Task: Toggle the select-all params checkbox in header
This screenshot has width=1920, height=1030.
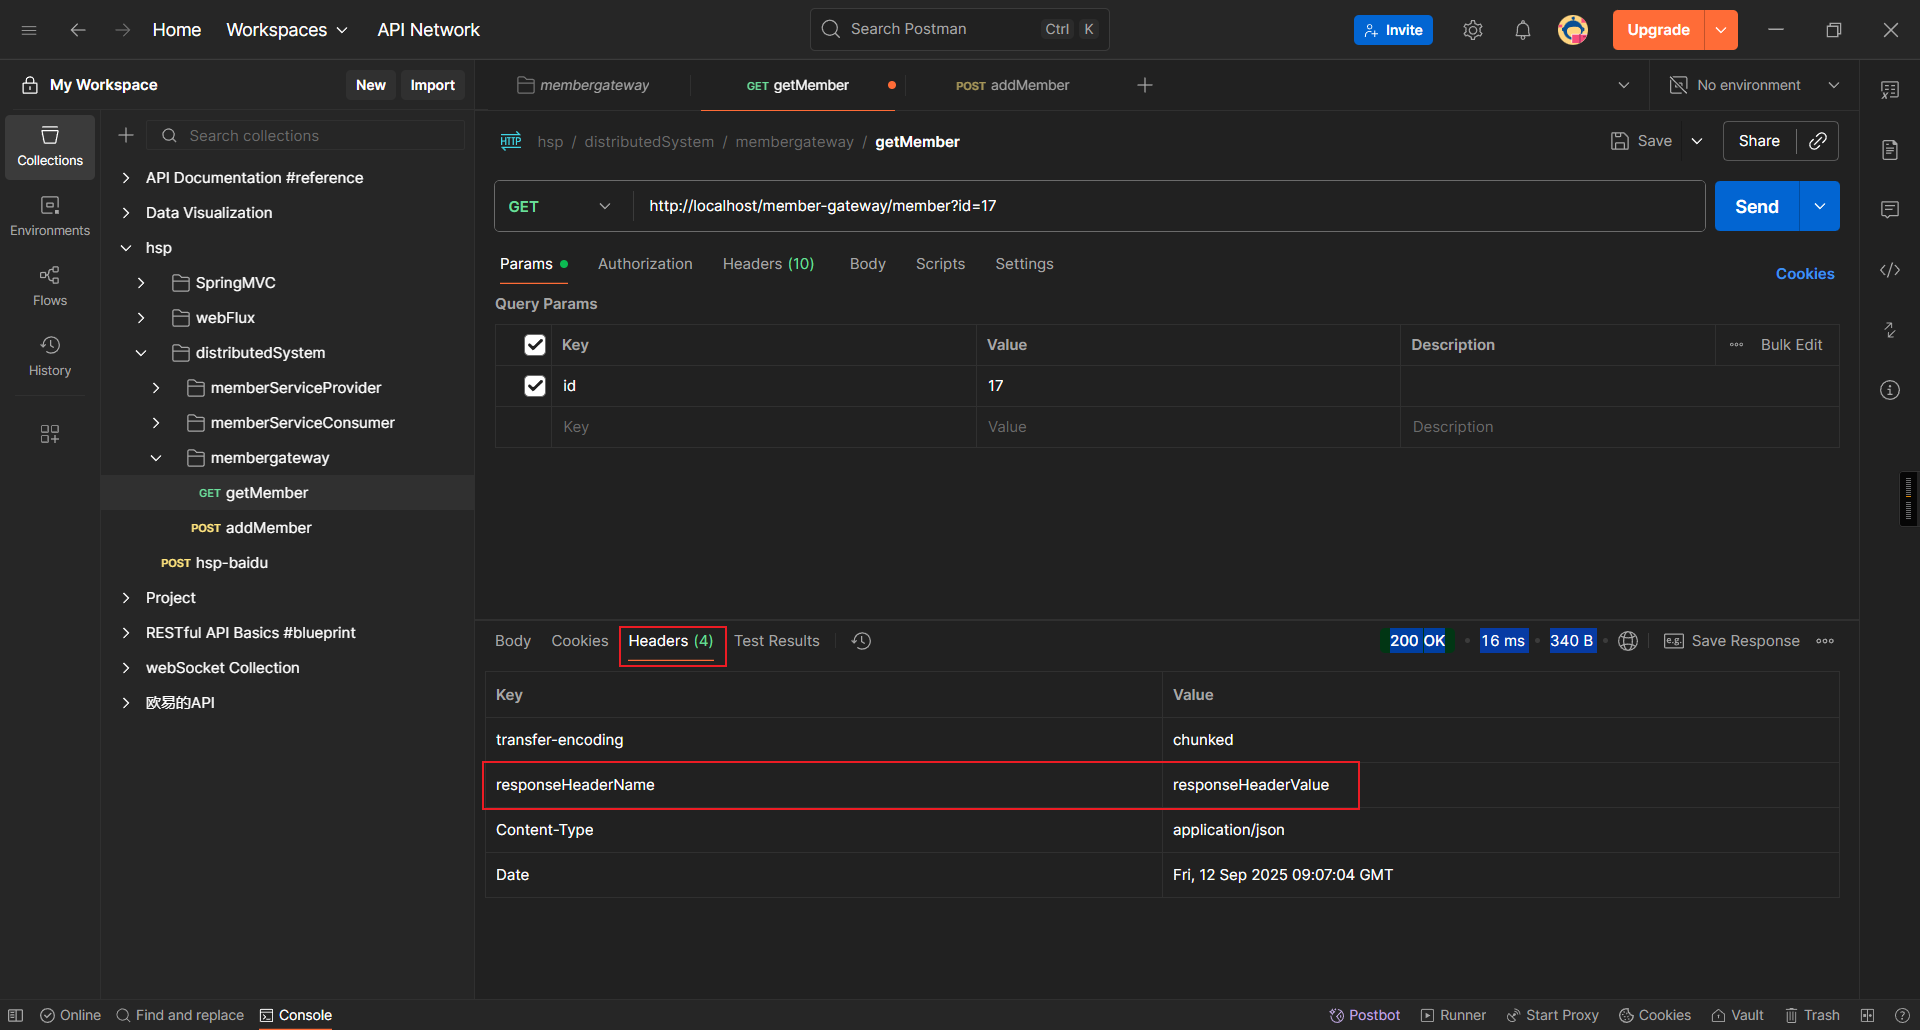Action: pos(535,345)
